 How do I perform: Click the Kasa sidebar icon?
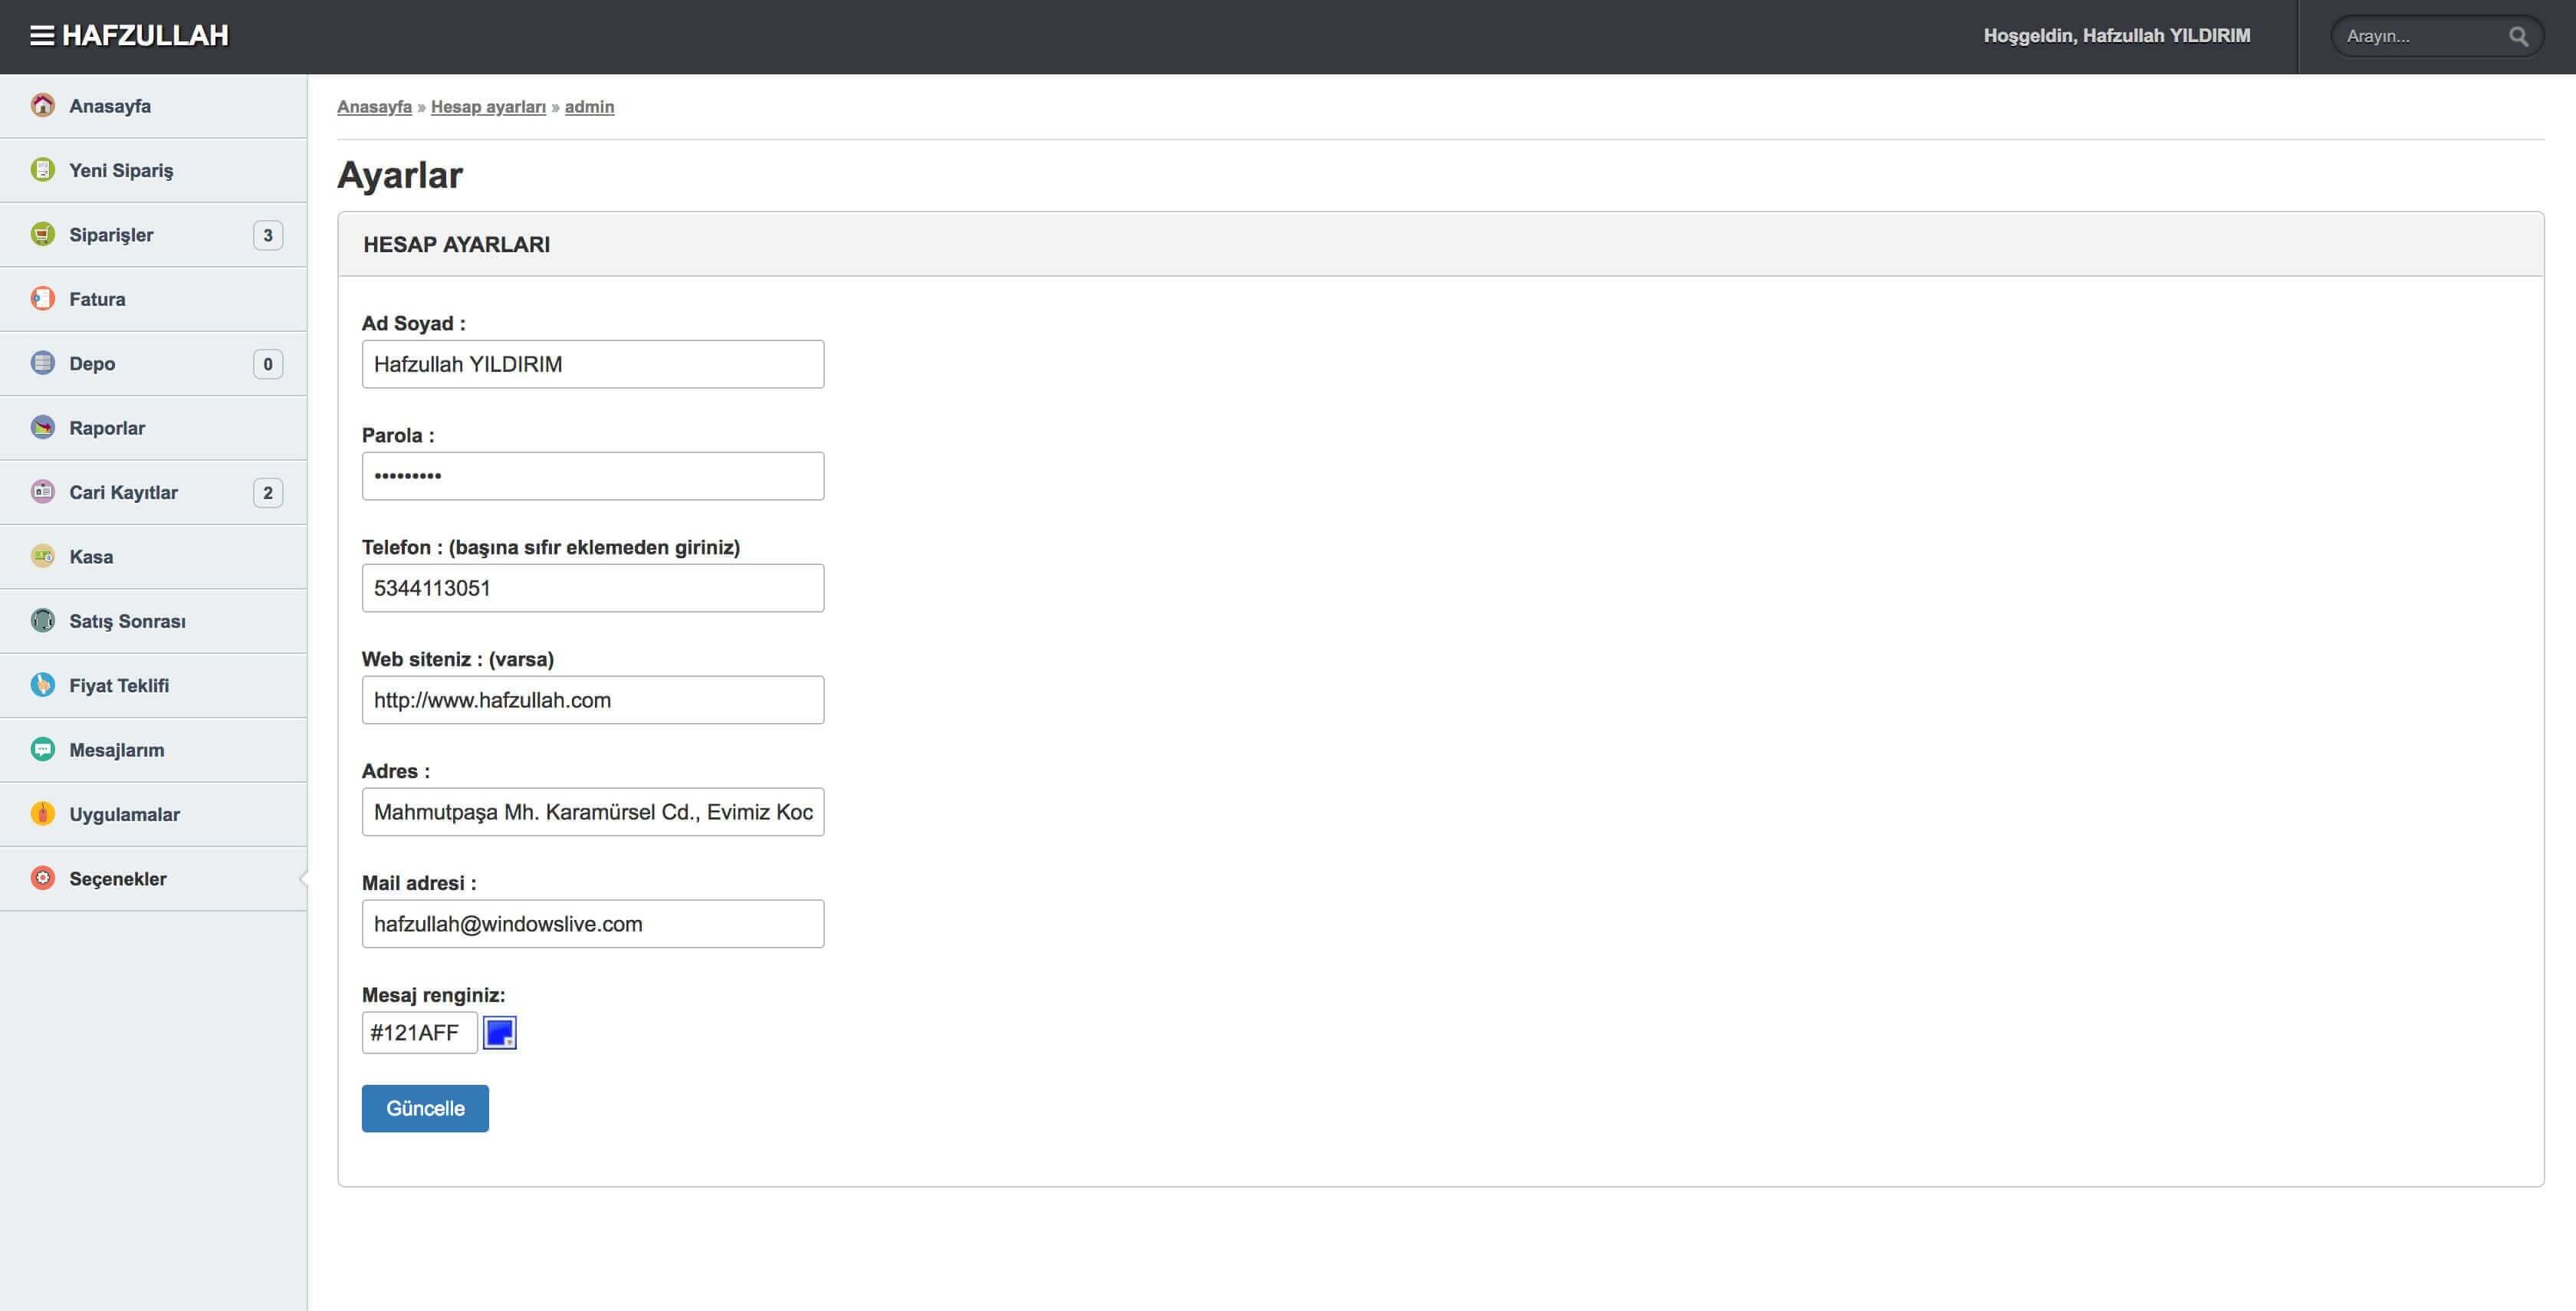pos(42,557)
